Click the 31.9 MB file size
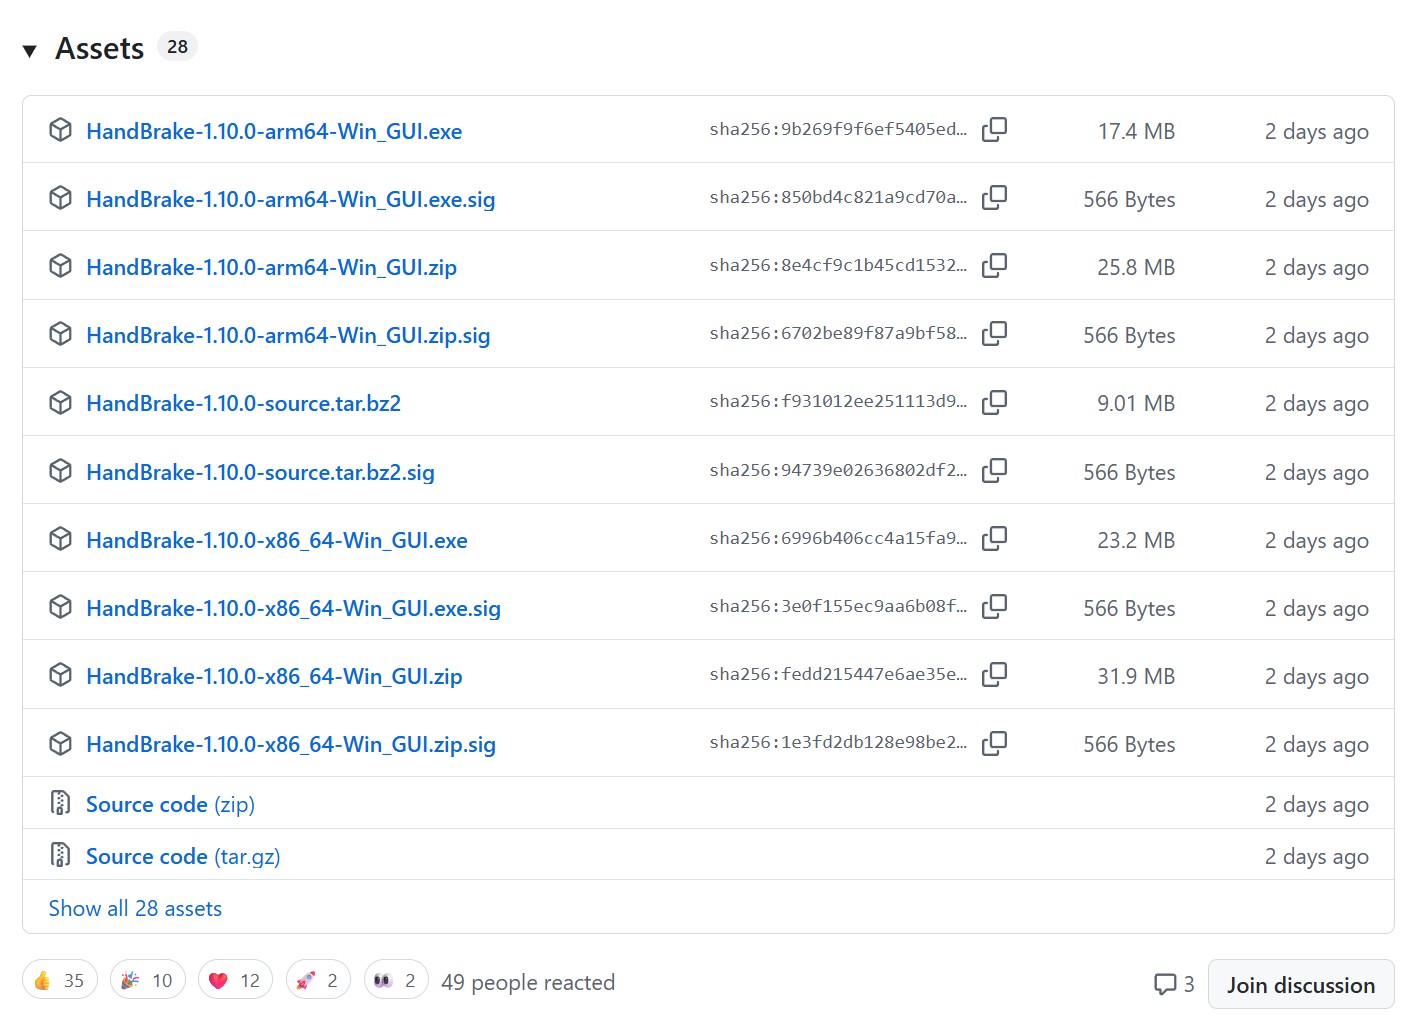Screen dimensions: 1410x1030 click(x=1136, y=676)
